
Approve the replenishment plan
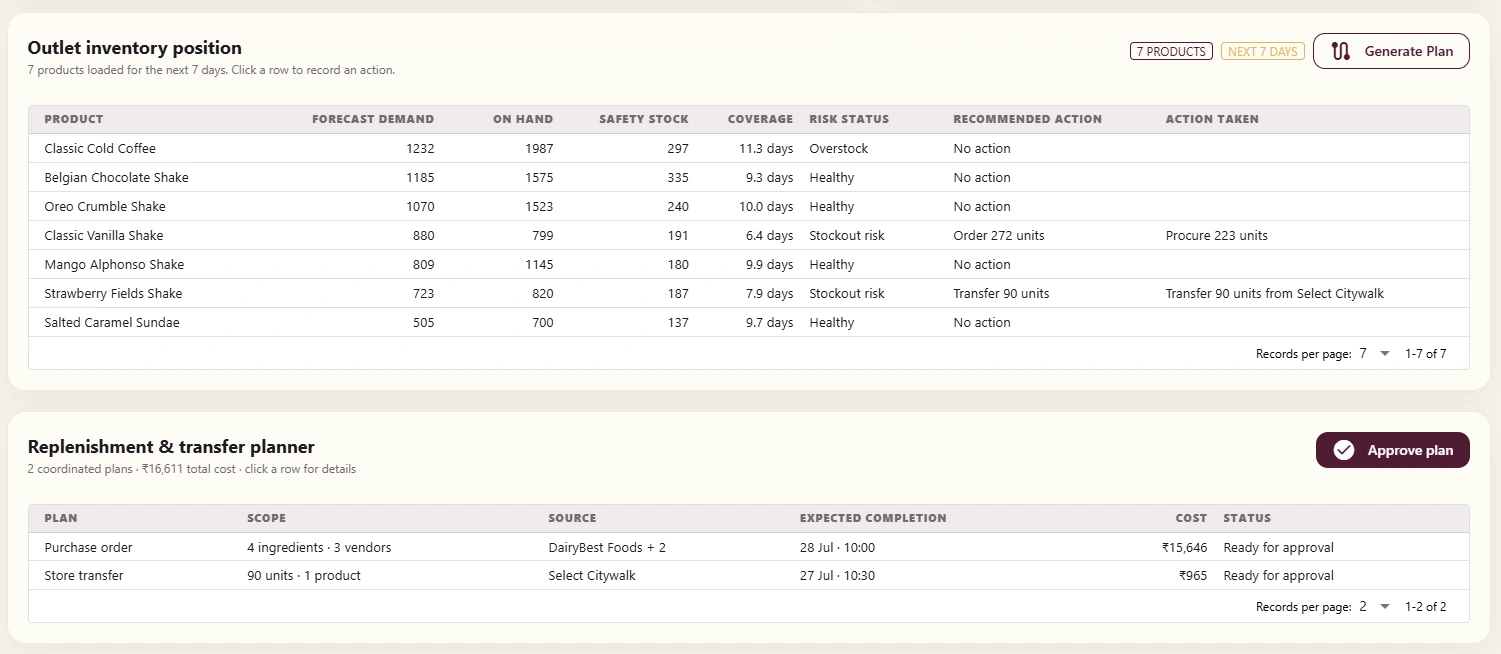click(1392, 450)
